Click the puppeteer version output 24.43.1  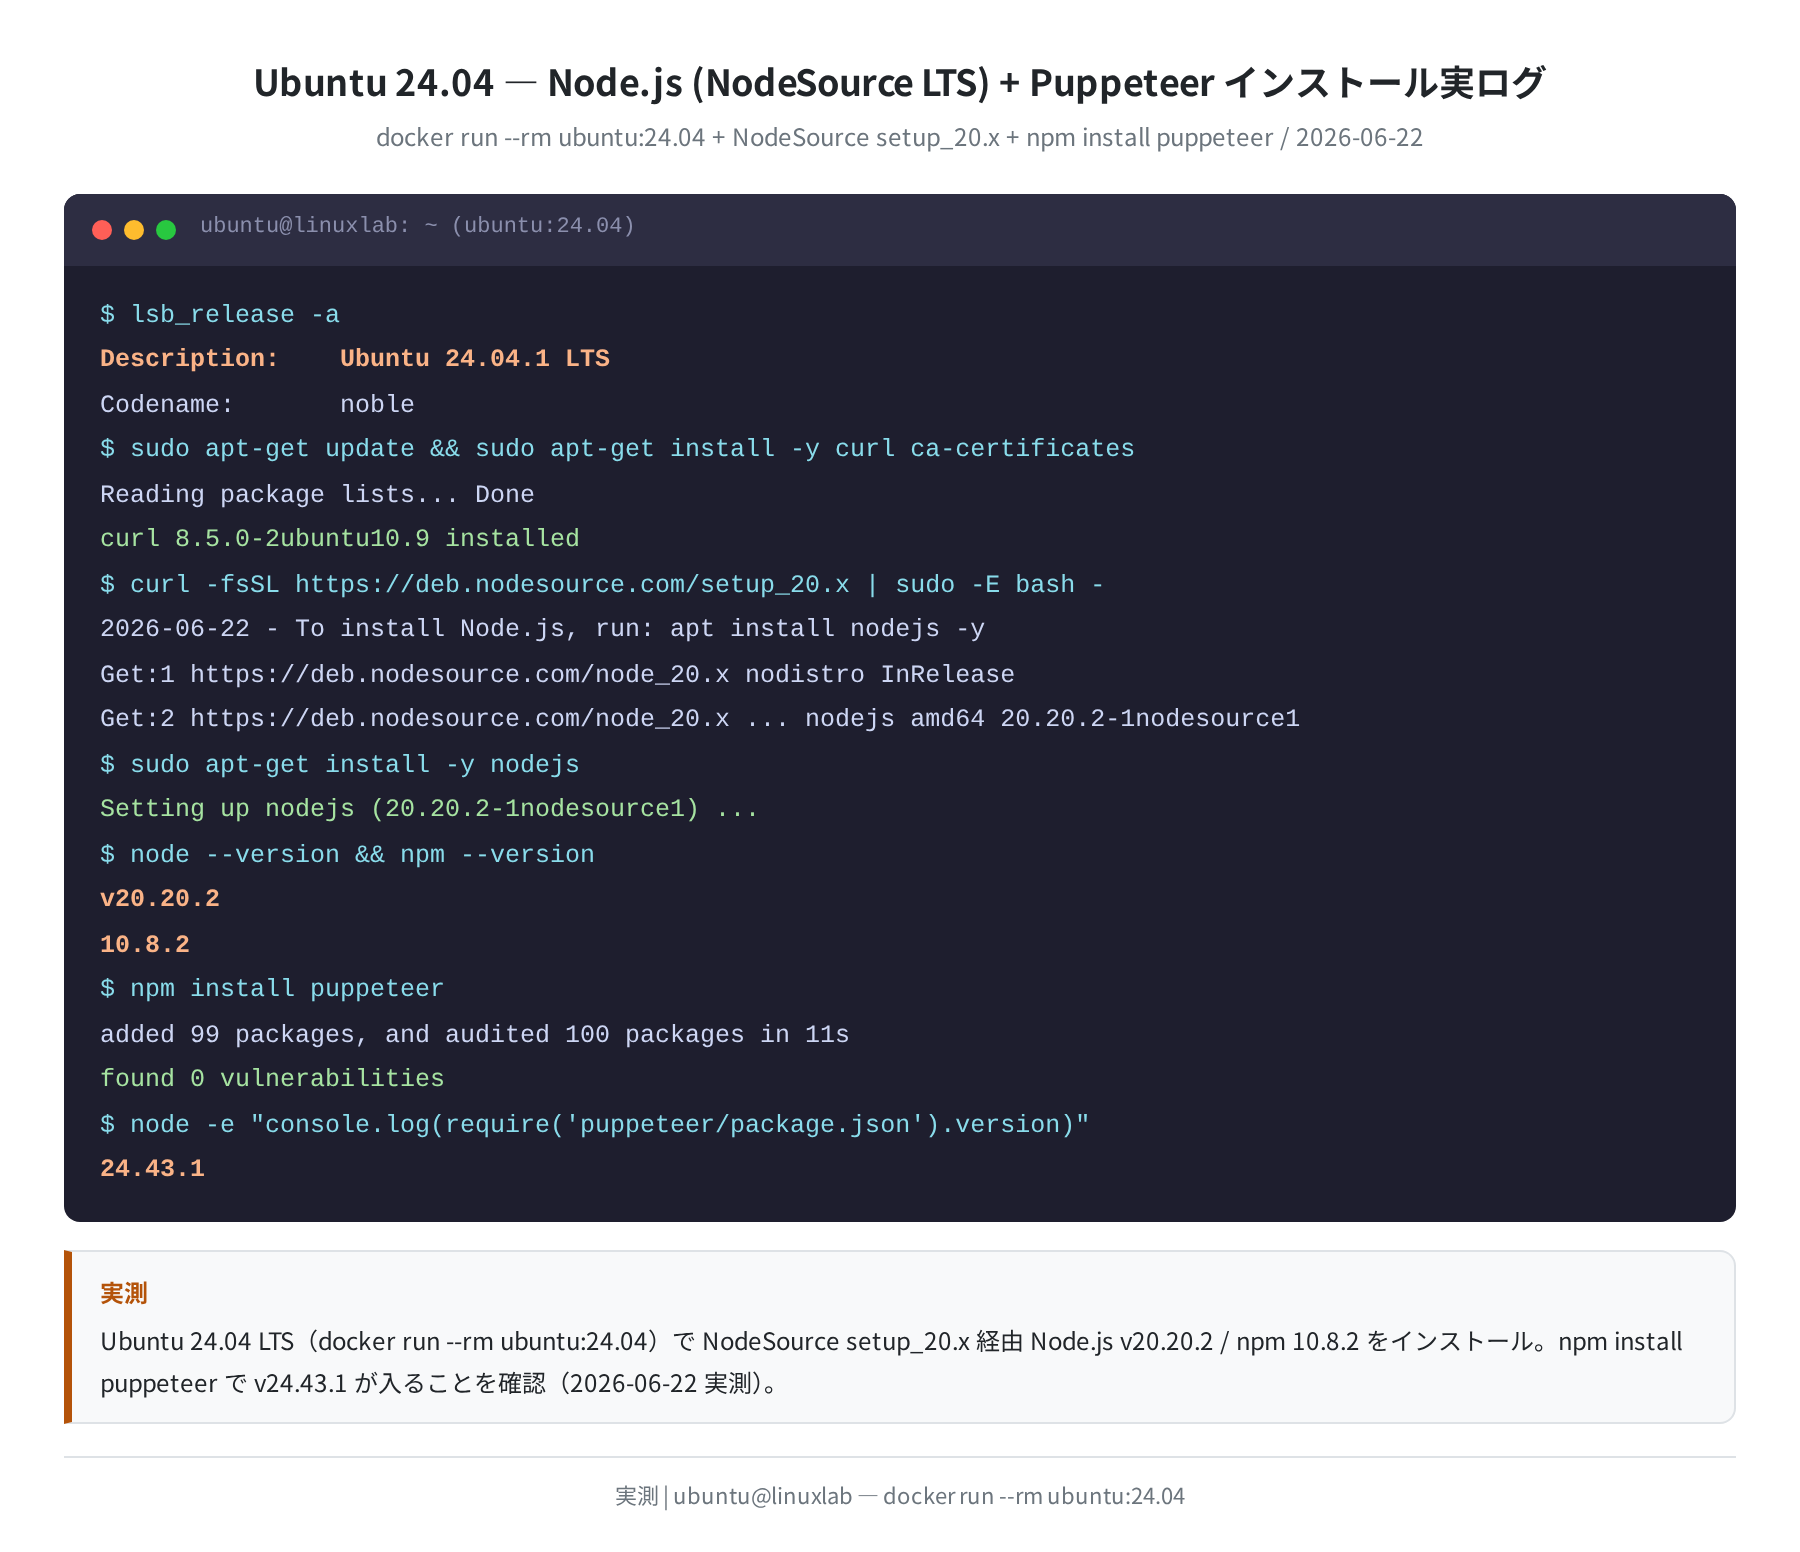pyautogui.click(x=152, y=1168)
